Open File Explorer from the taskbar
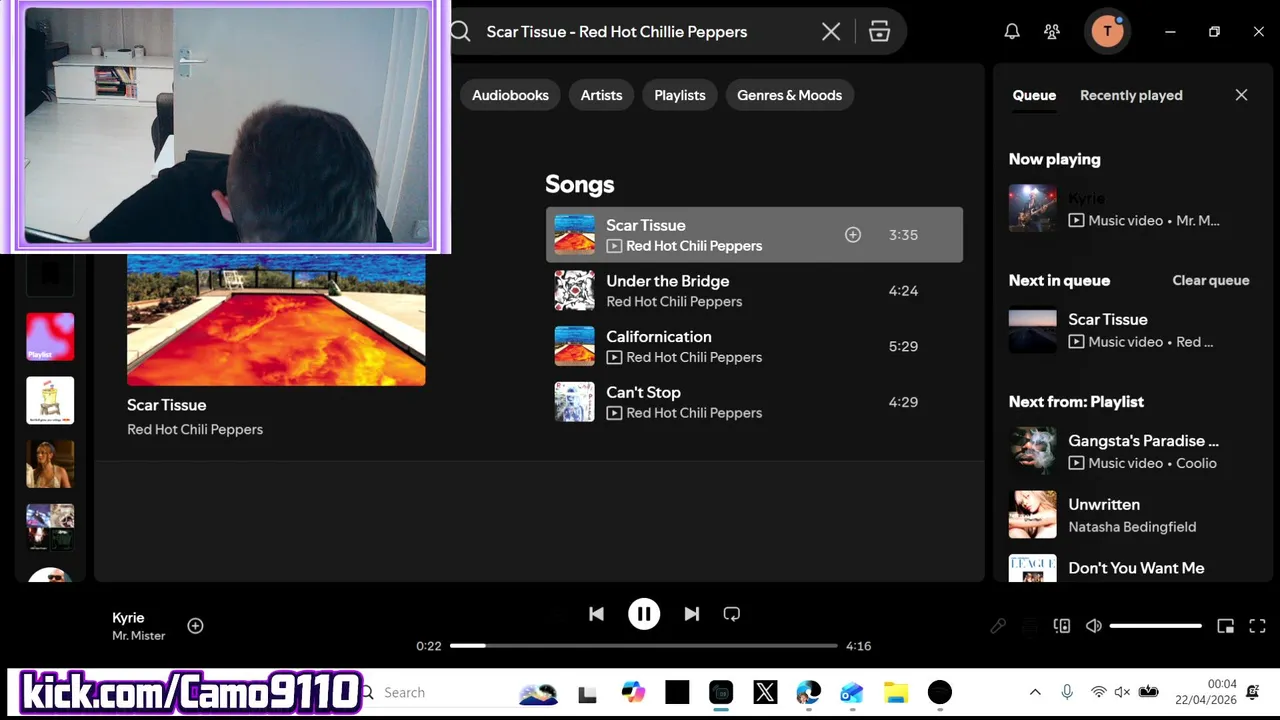 coord(896,692)
